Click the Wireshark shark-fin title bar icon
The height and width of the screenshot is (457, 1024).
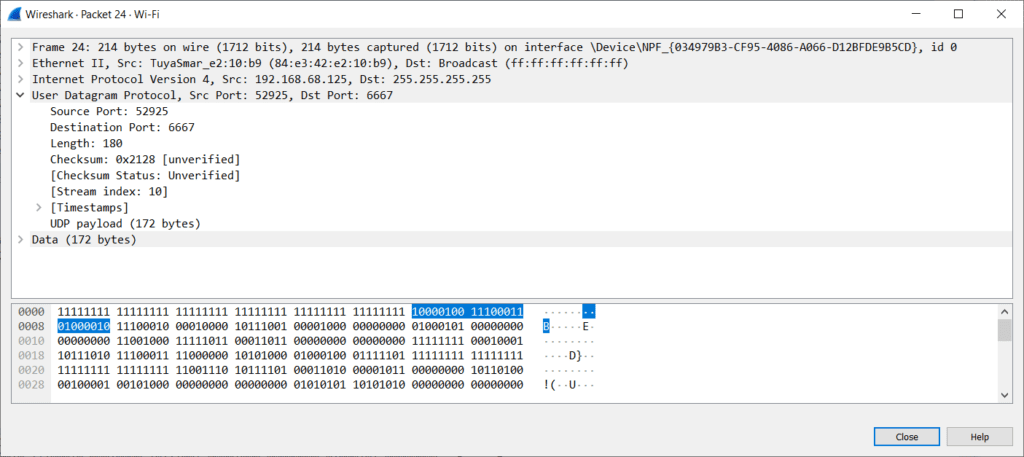coord(14,14)
